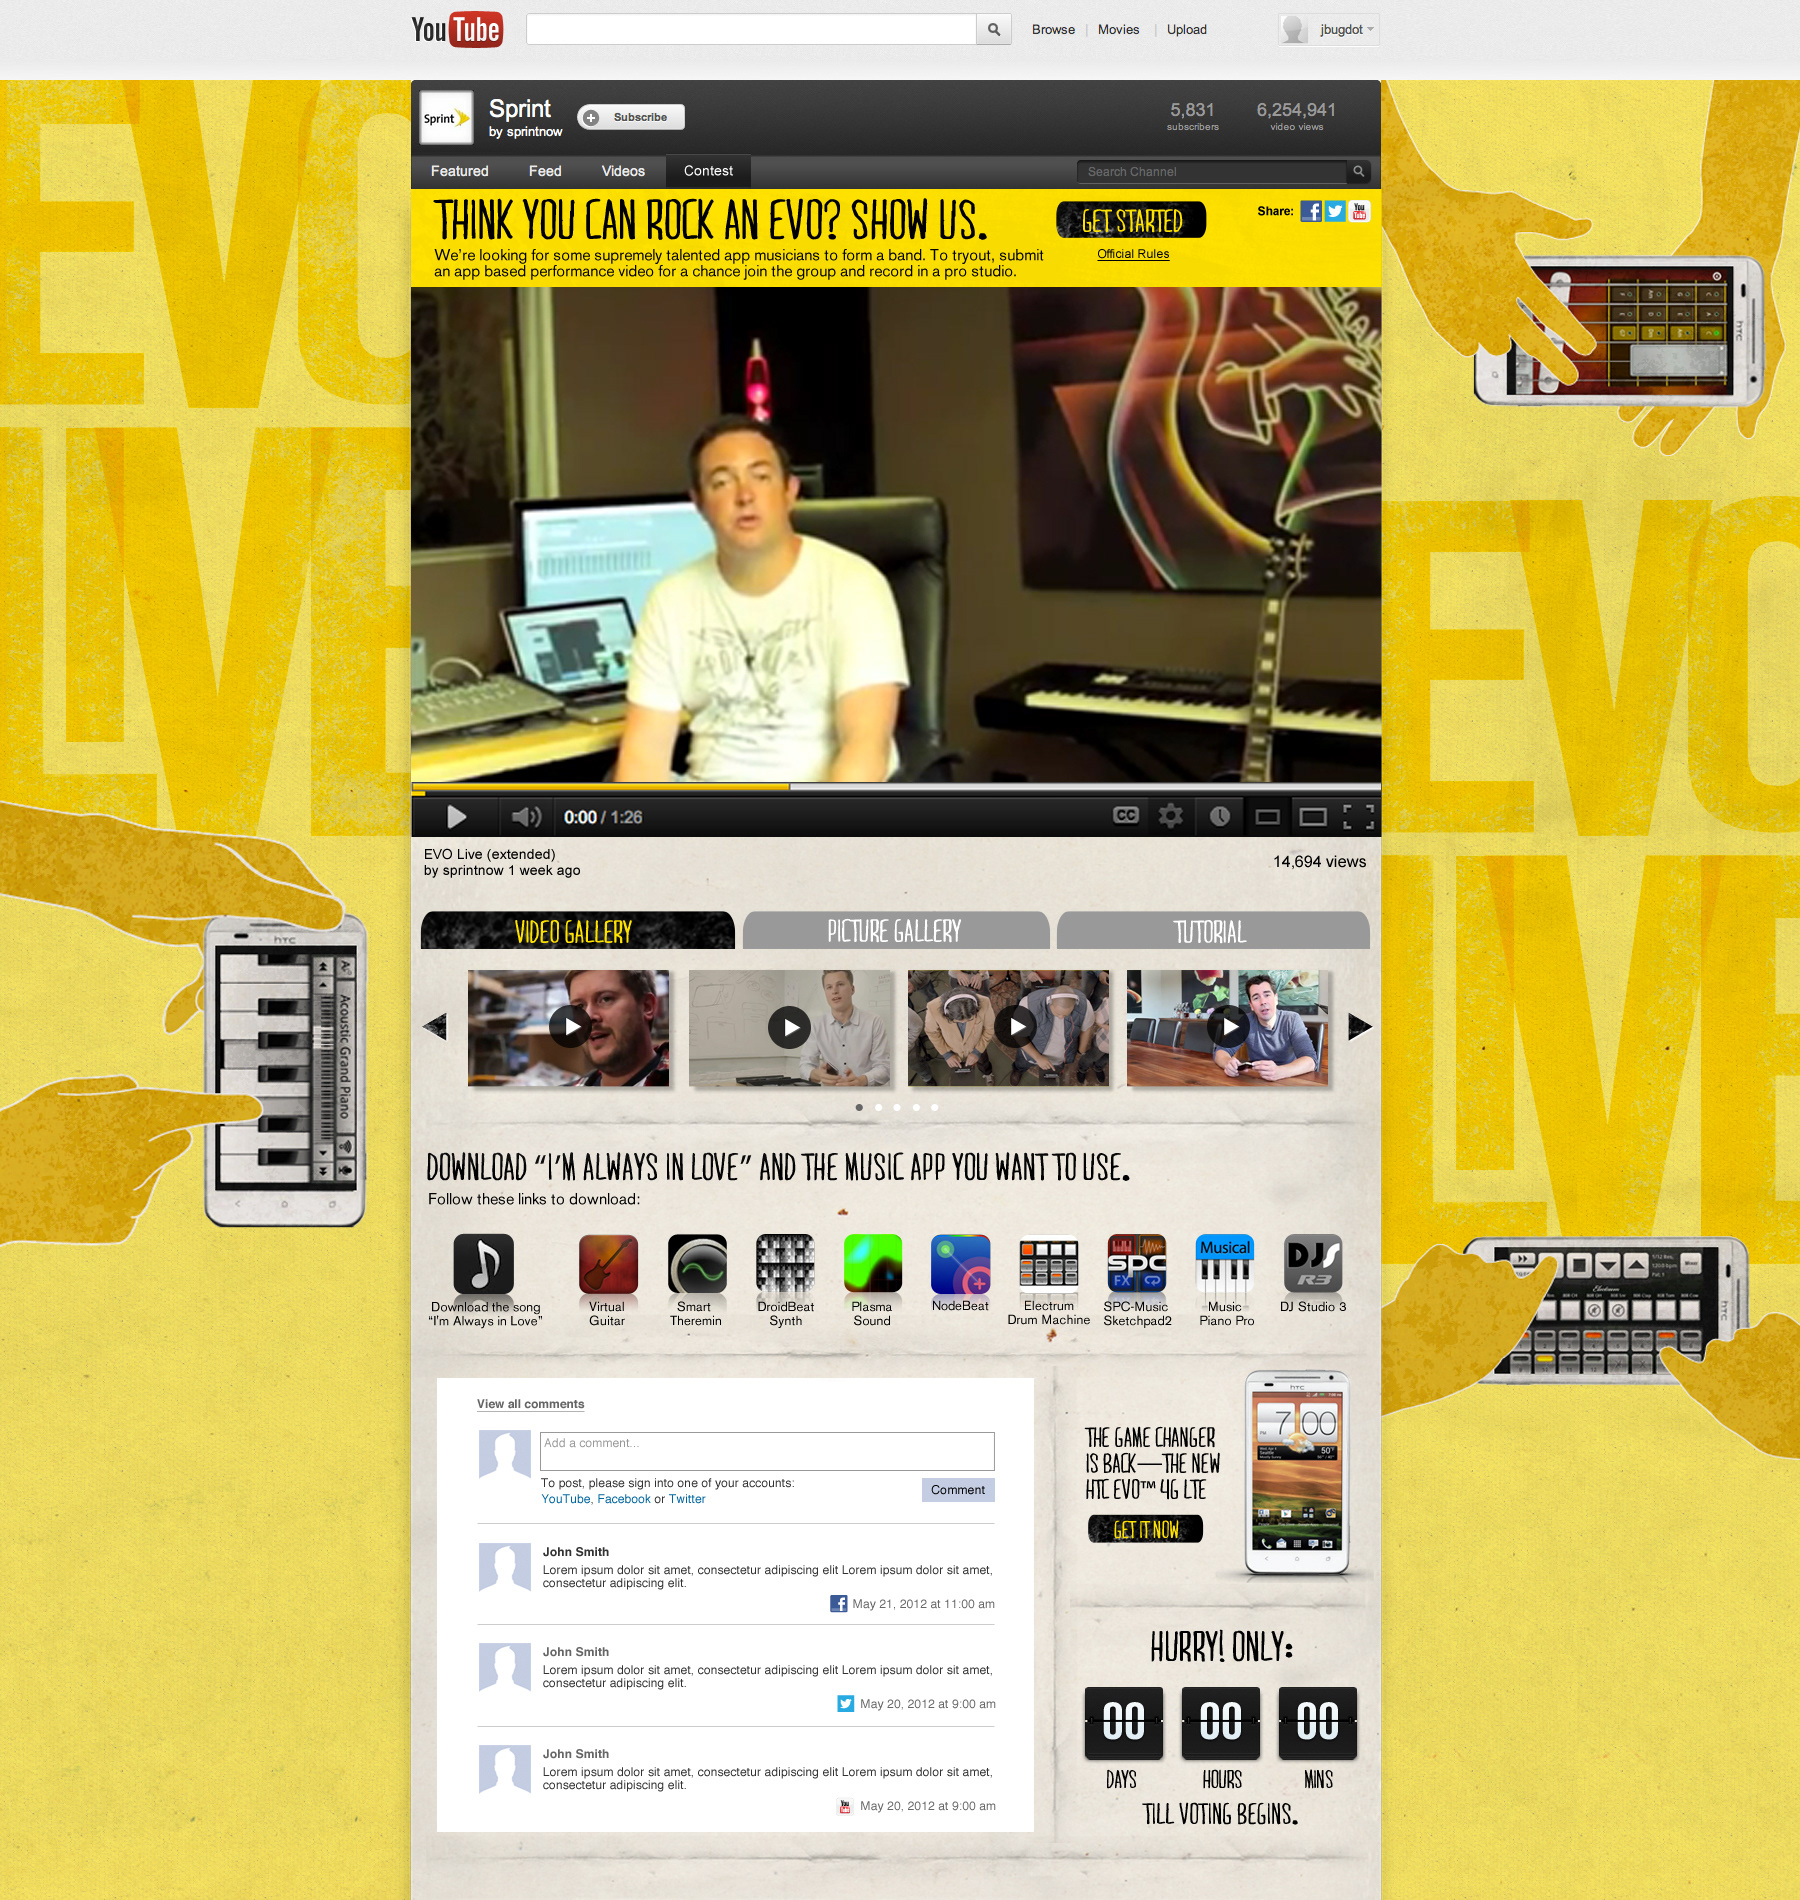Open the Videos tab
This screenshot has width=1800, height=1900.
623,171
